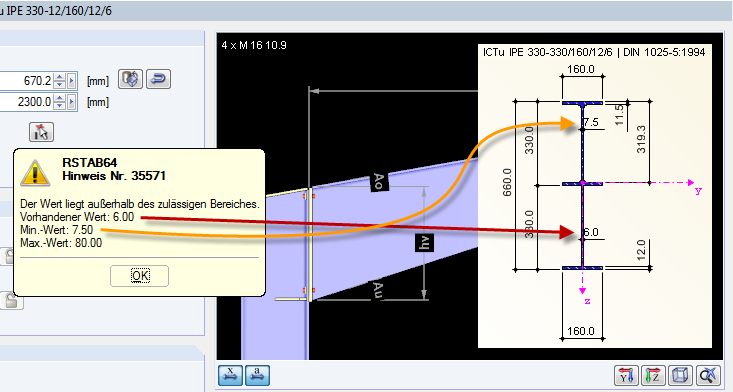Click the bottom 160.0 flange width
Viewport: 733px width, 392px height.
pos(581,331)
